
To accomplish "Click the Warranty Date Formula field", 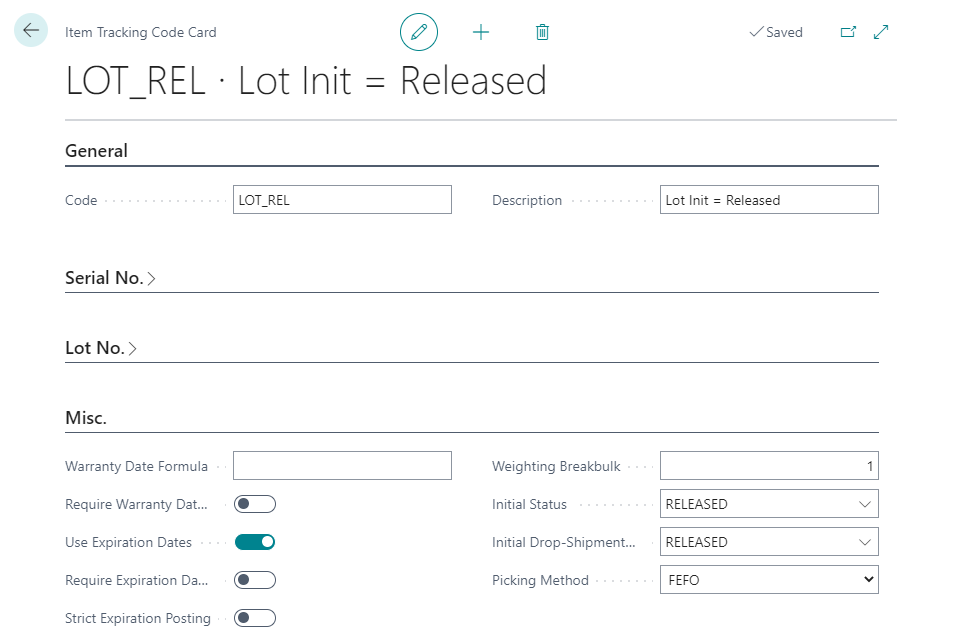I will coord(342,466).
